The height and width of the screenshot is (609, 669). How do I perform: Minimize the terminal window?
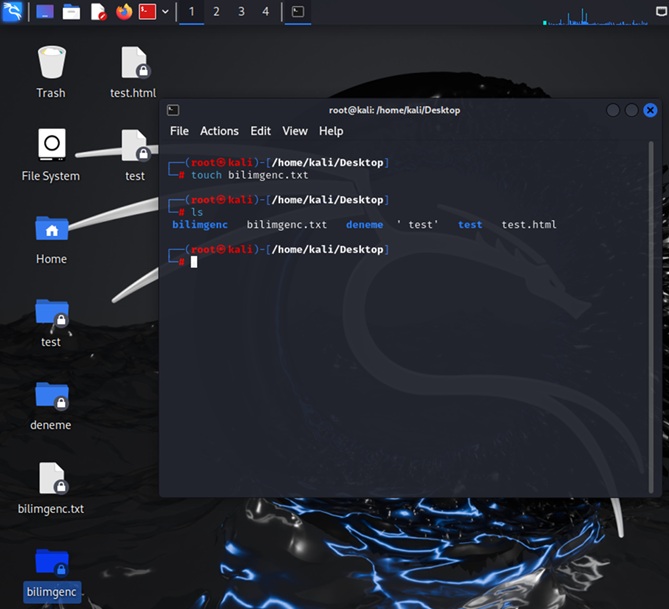pos(613,111)
